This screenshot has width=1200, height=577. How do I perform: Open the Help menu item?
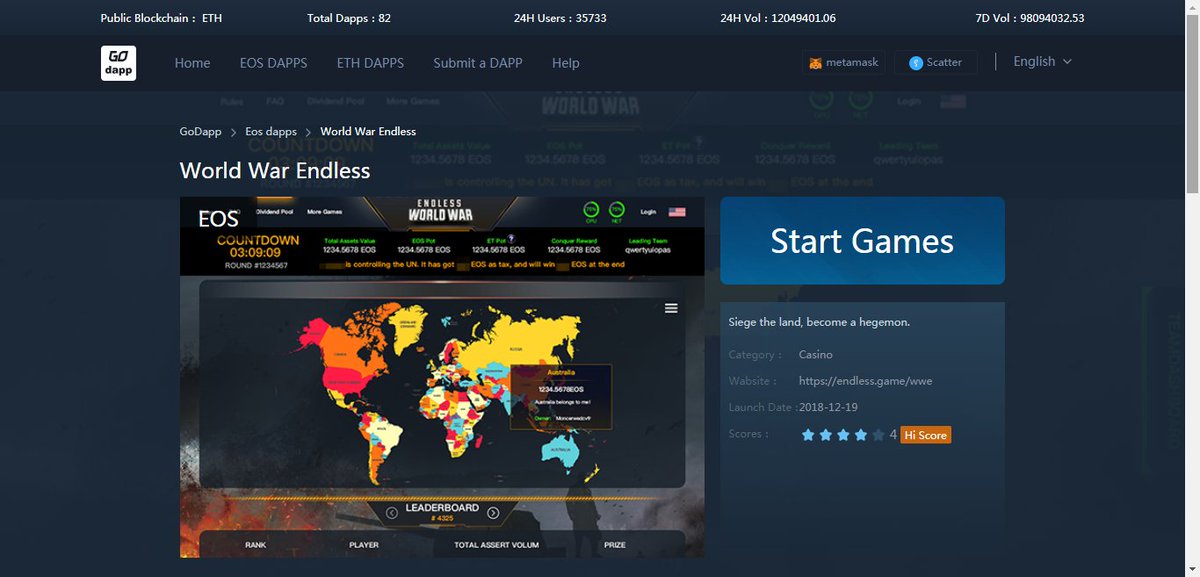click(x=565, y=63)
